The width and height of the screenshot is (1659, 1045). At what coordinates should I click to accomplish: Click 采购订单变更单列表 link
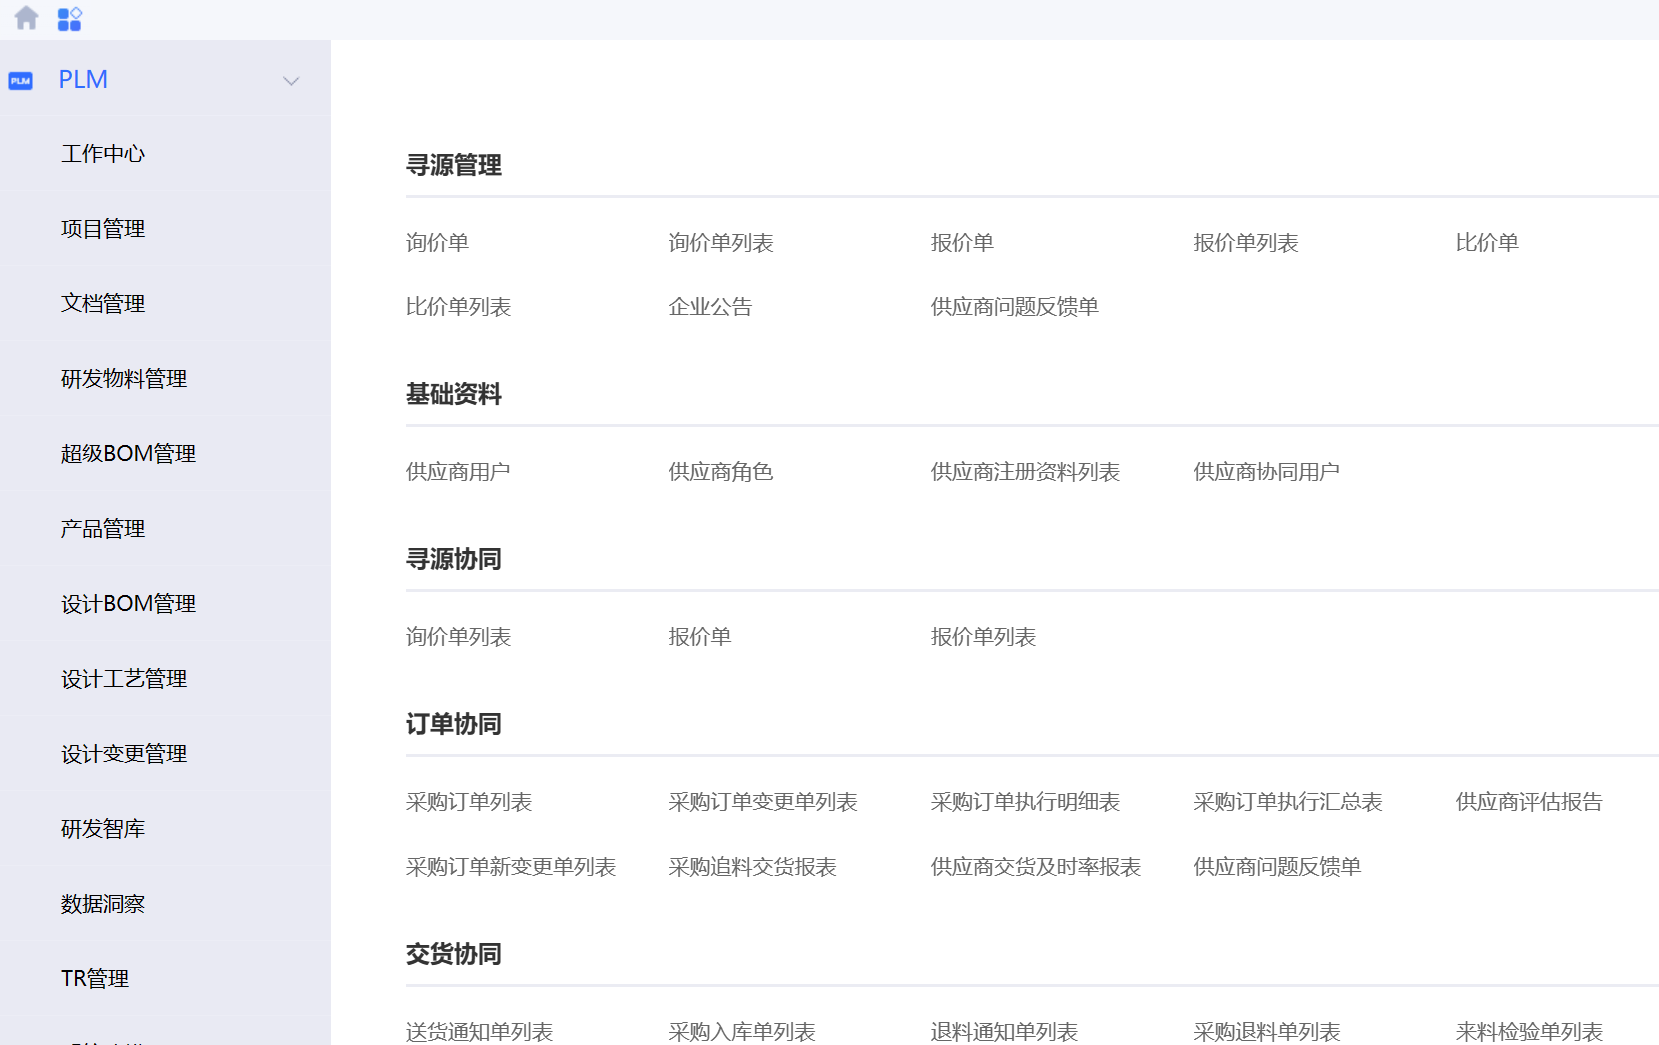coord(763,802)
